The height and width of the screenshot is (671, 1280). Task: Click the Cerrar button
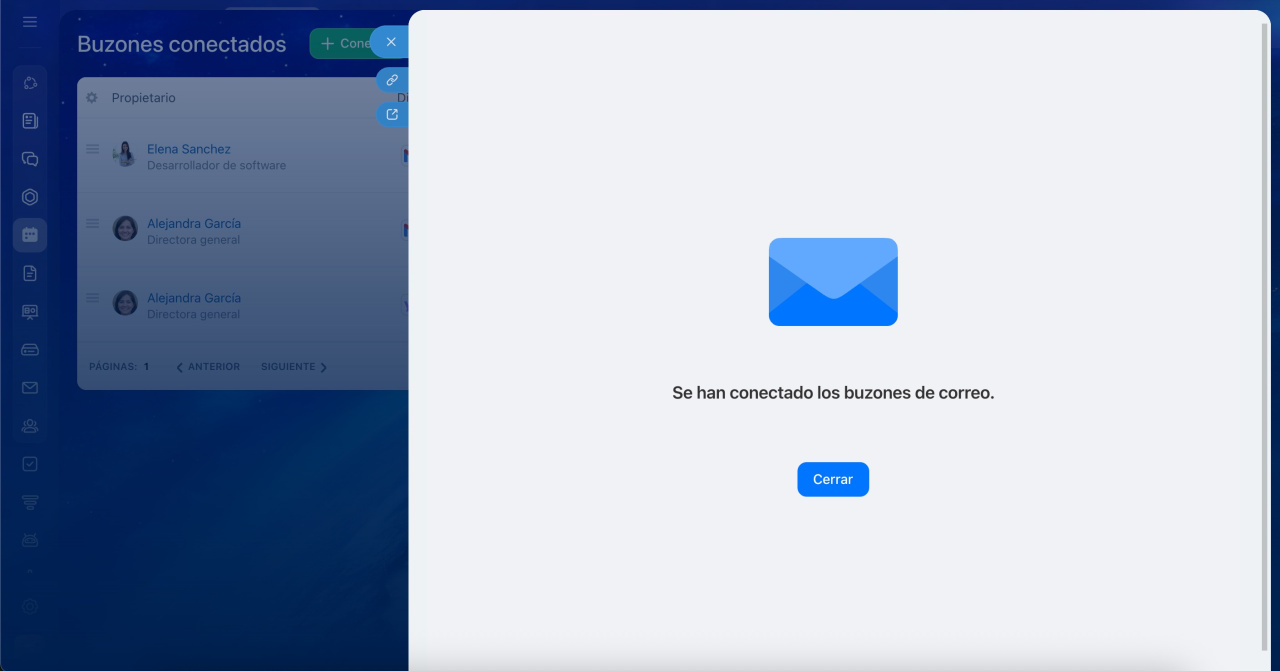point(832,479)
